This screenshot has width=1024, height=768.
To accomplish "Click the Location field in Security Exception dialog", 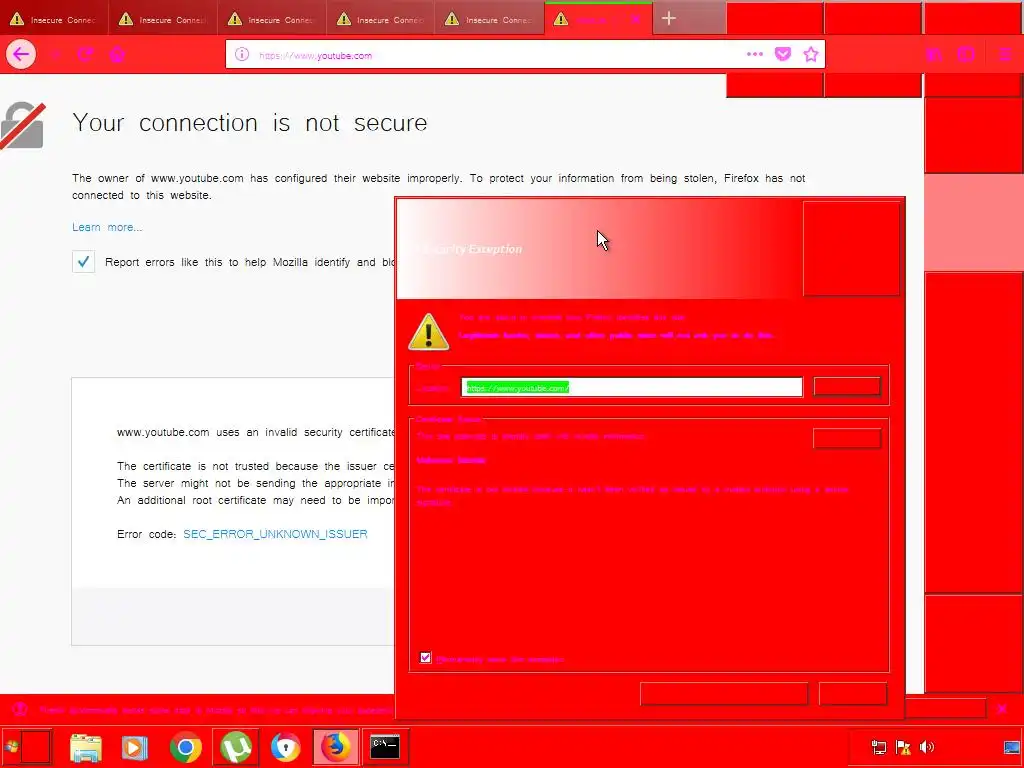I will click(x=632, y=387).
